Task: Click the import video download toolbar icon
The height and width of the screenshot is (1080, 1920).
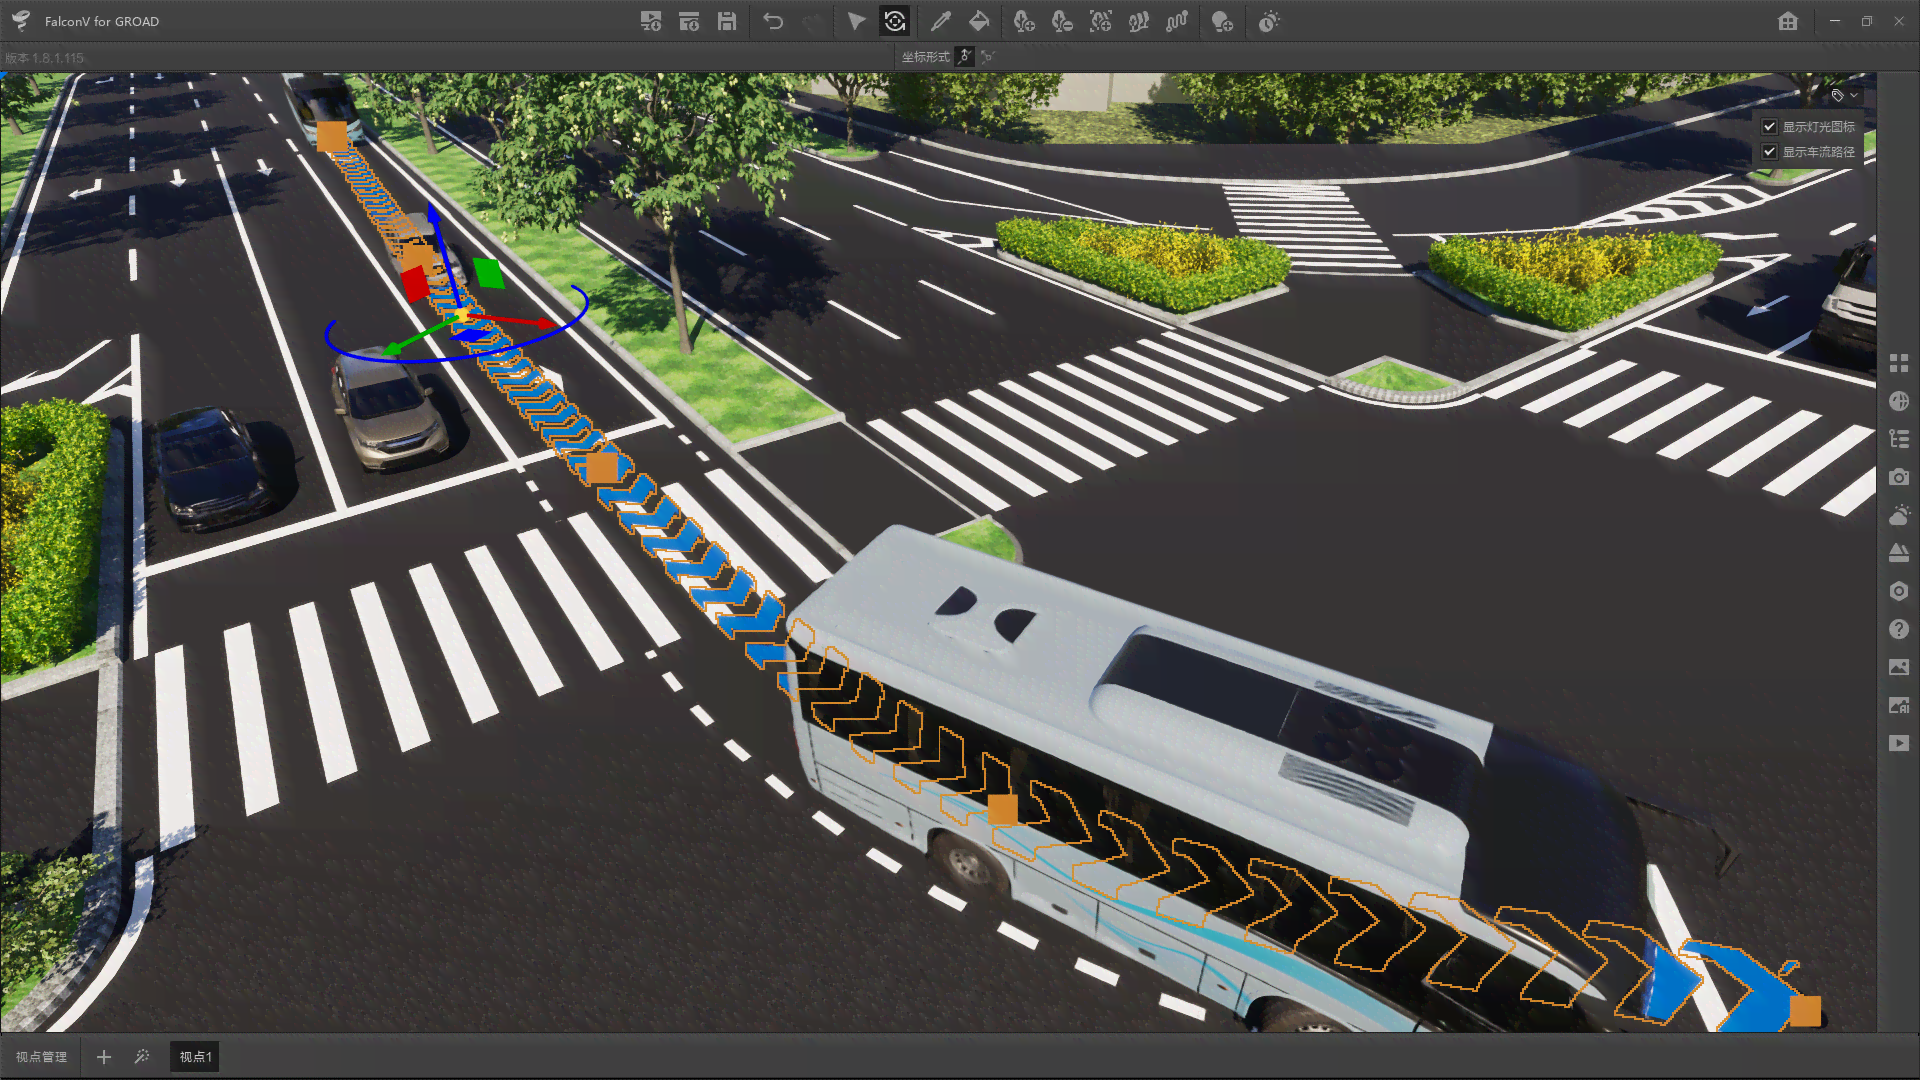Action: 651,21
